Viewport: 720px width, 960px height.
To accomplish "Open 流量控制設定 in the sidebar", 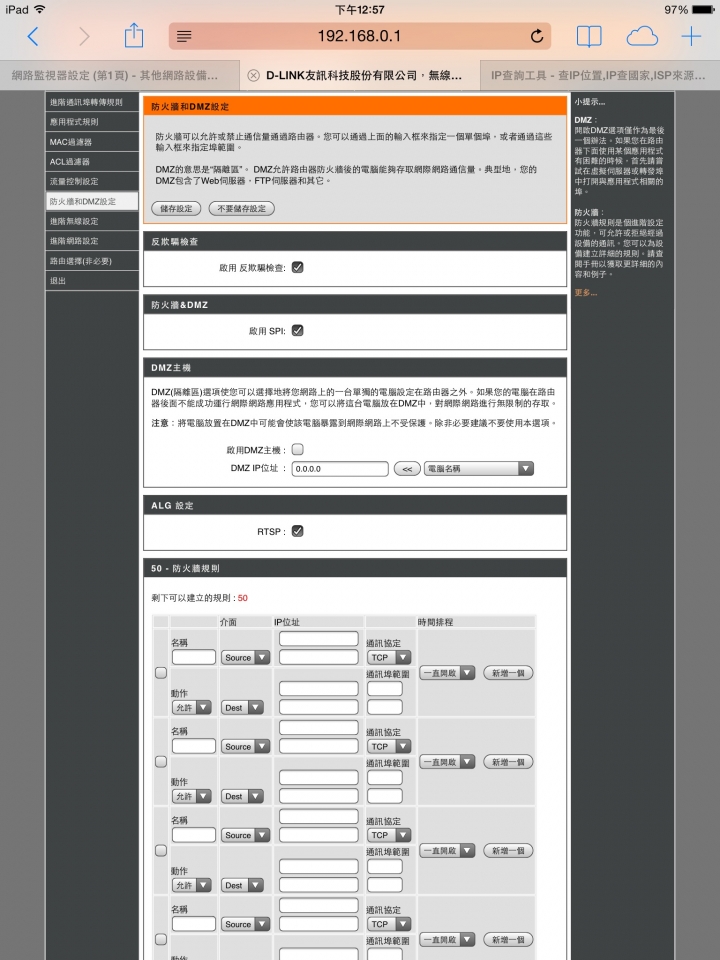I will pyautogui.click(x=92, y=181).
